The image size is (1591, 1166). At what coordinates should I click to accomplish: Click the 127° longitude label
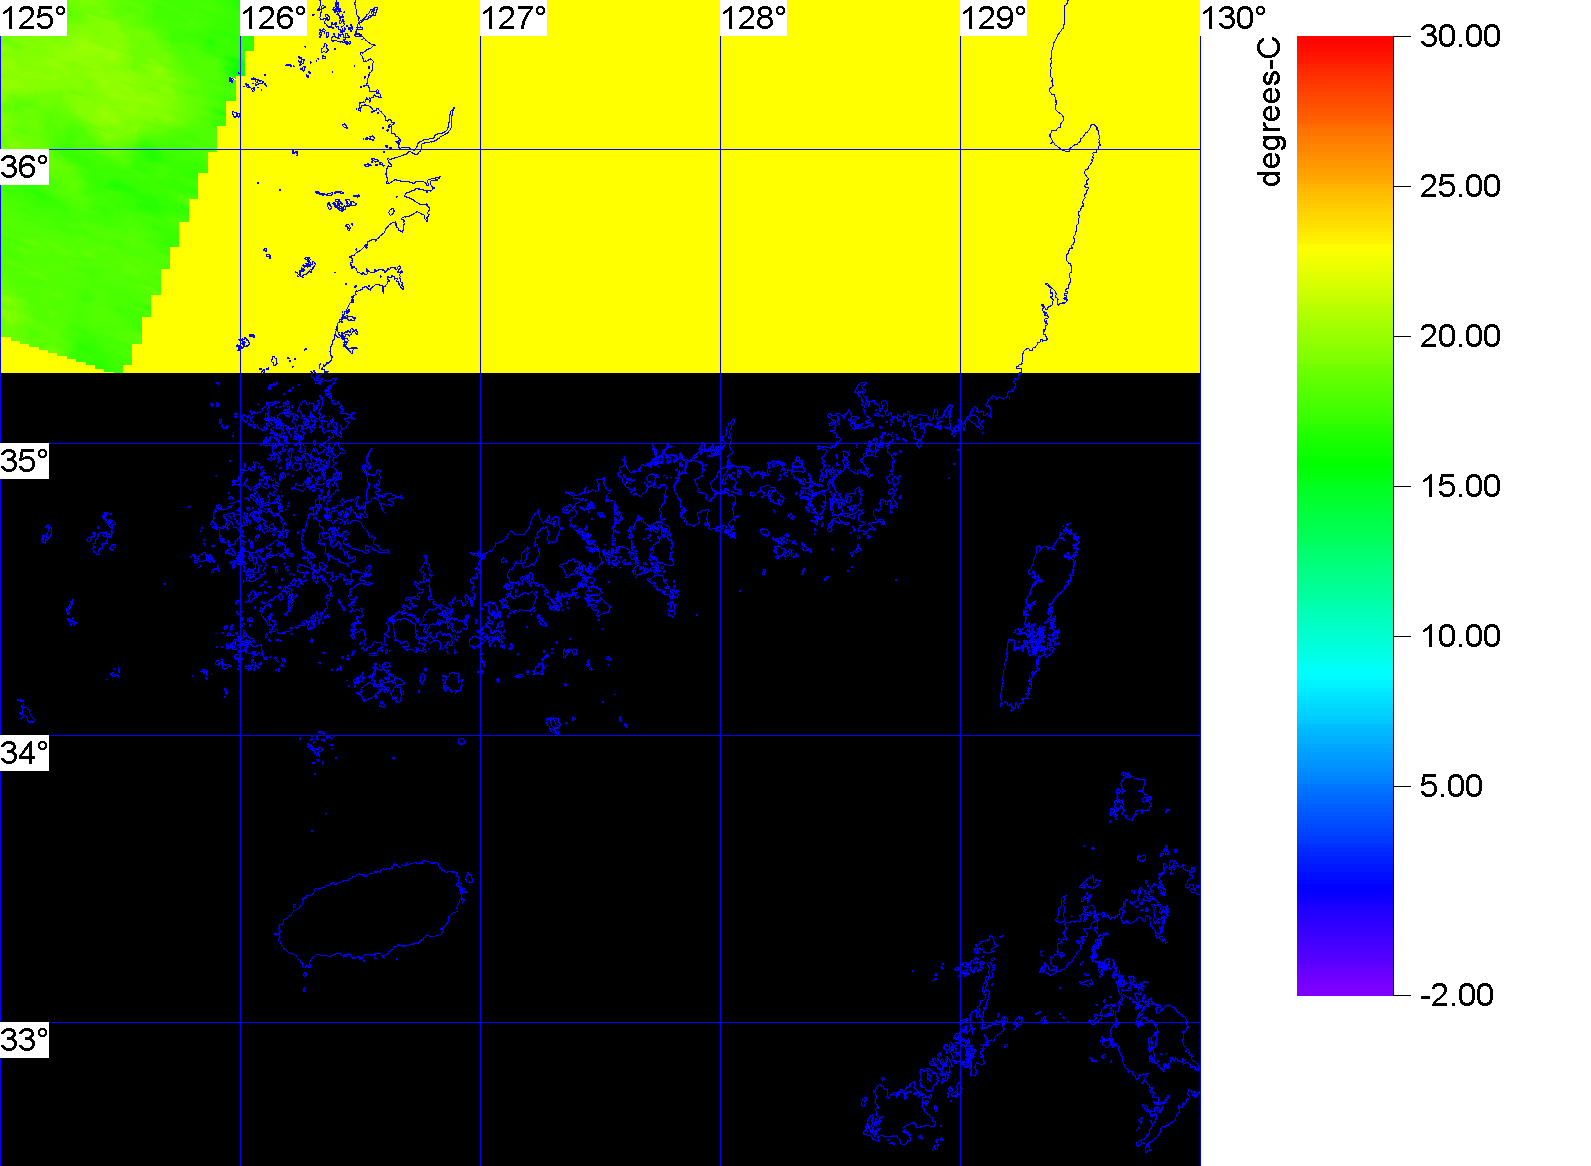click(x=514, y=18)
